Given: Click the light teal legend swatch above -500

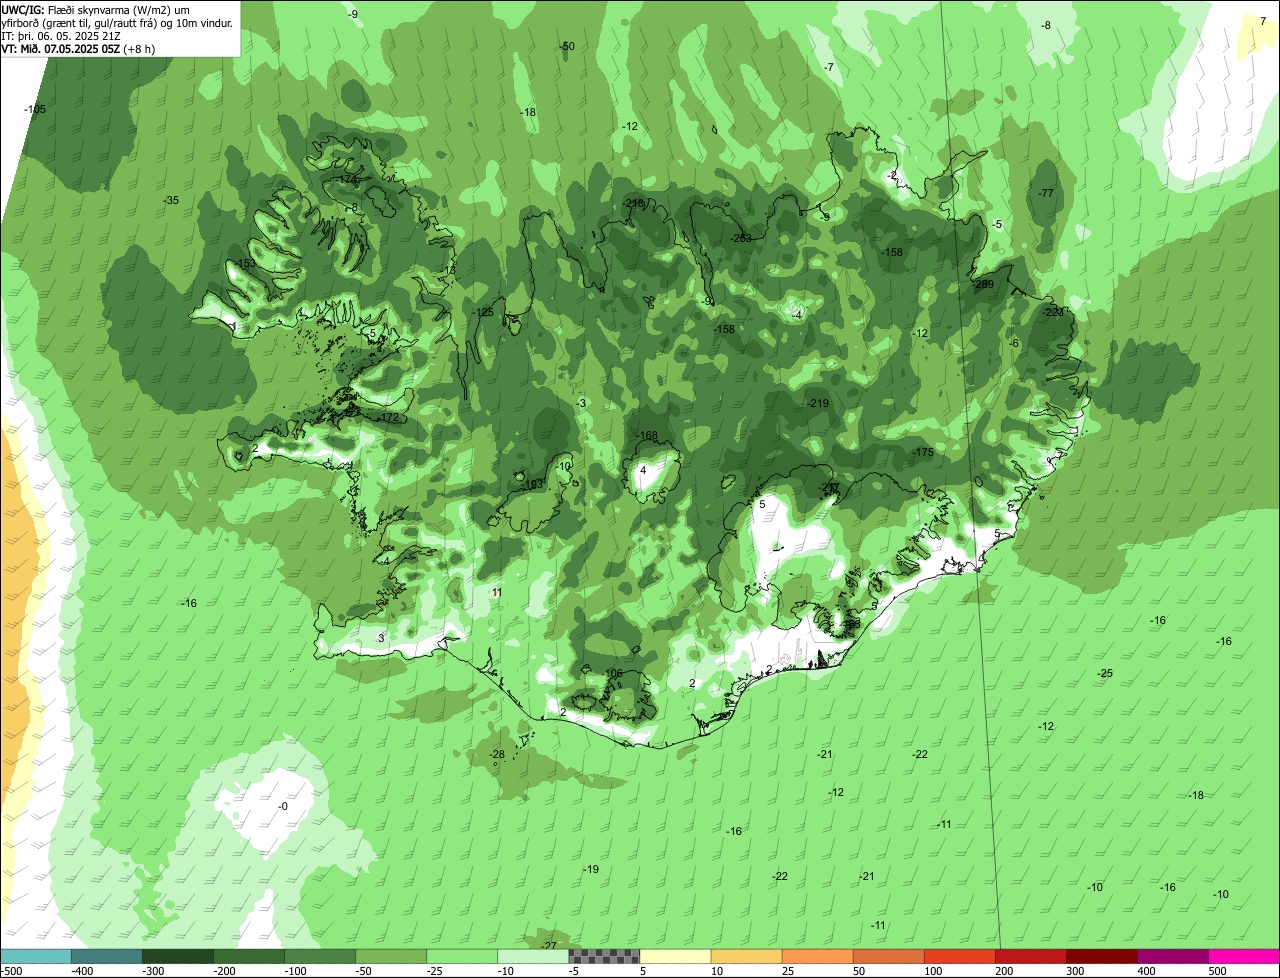Looking at the screenshot, I should (x=35, y=956).
